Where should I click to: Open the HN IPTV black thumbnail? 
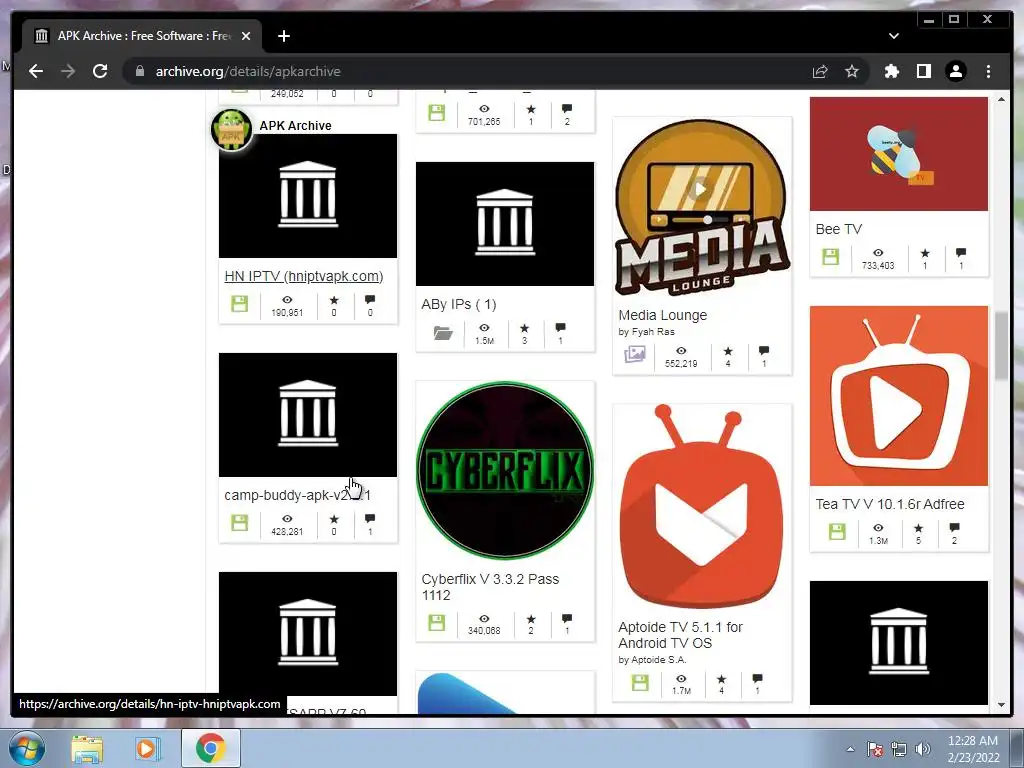(x=308, y=196)
